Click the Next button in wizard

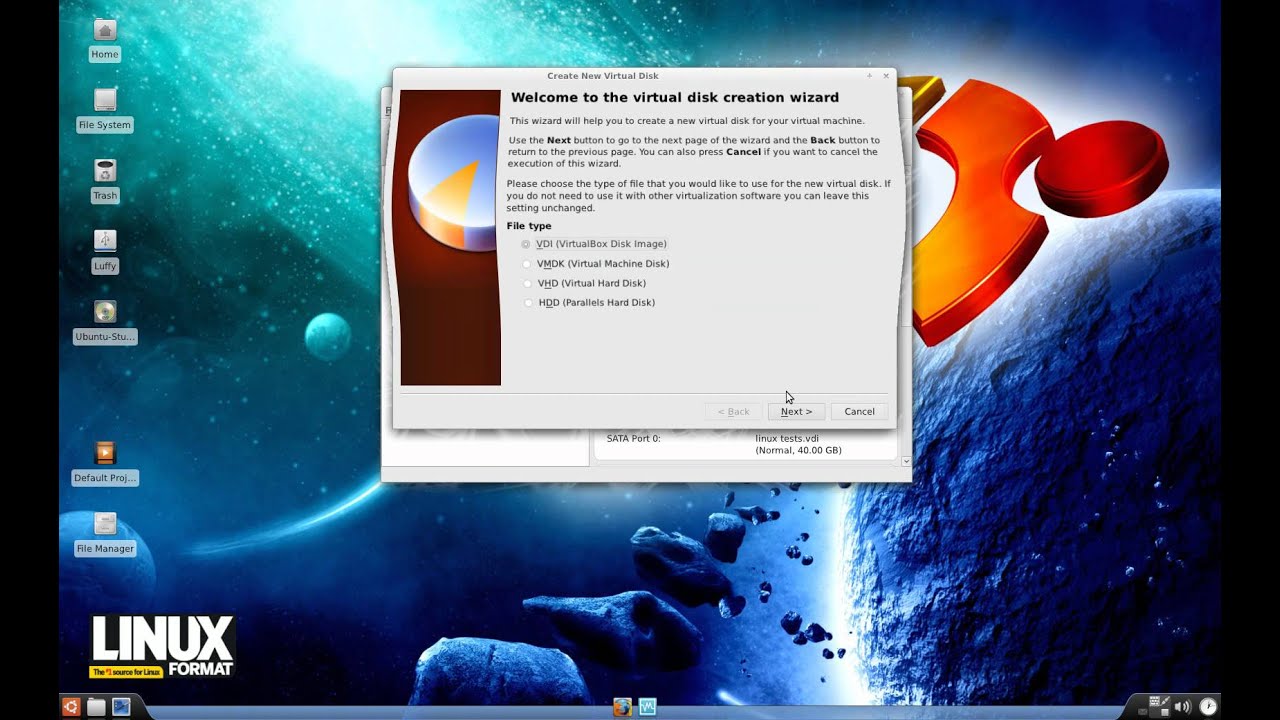[x=796, y=412]
